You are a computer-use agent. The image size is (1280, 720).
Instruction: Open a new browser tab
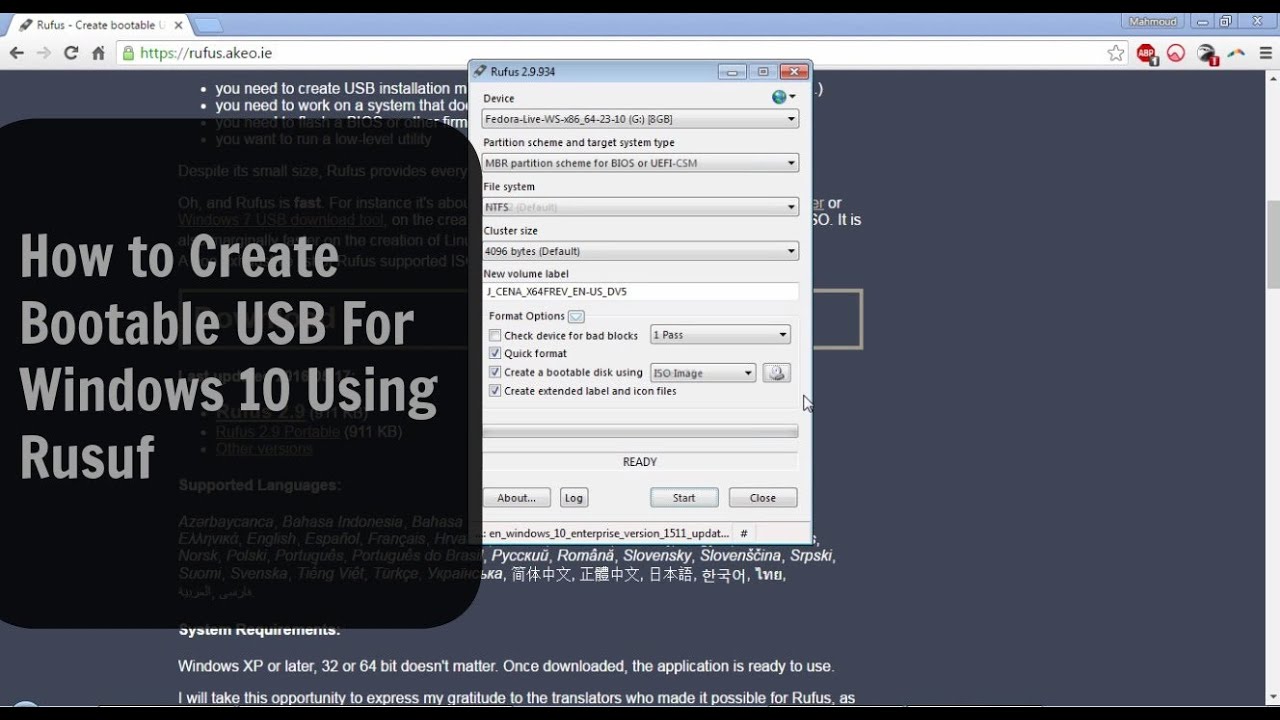coord(207,25)
